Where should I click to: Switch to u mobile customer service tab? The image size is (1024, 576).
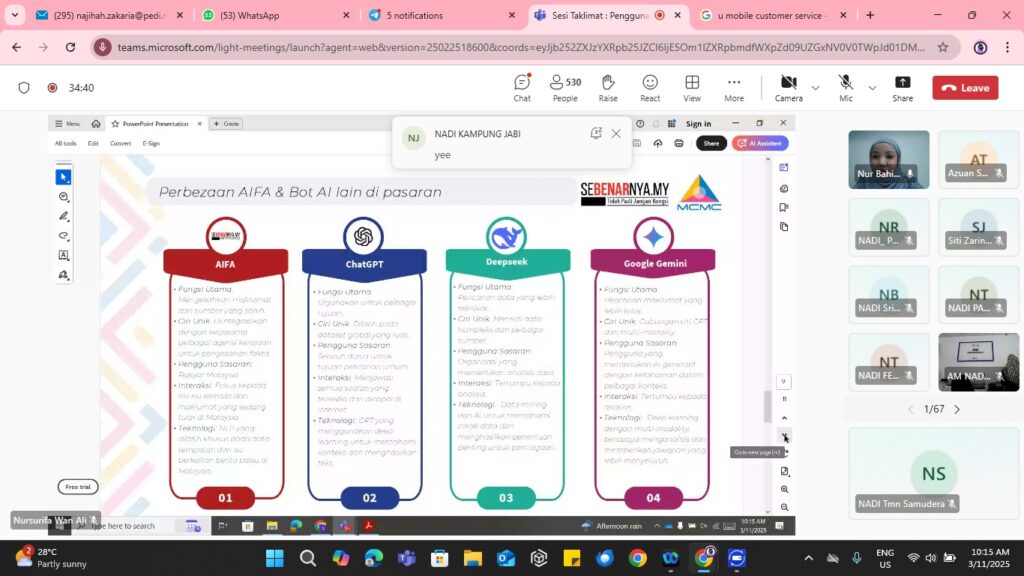(770, 15)
